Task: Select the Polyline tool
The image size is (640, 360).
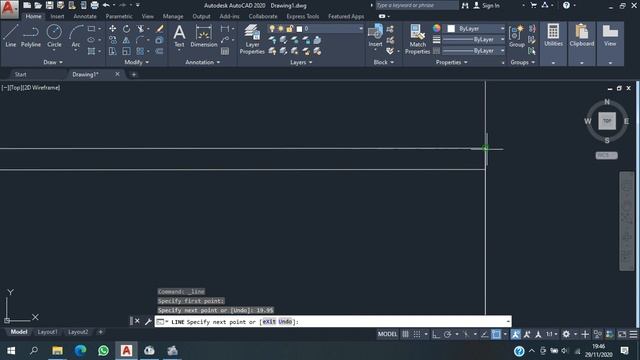Action: point(31,36)
